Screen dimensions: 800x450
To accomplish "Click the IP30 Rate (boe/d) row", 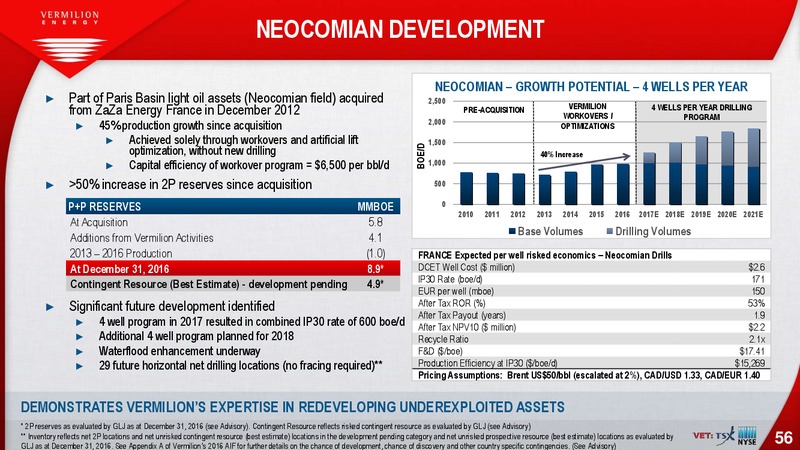I will pyautogui.click(x=591, y=279).
